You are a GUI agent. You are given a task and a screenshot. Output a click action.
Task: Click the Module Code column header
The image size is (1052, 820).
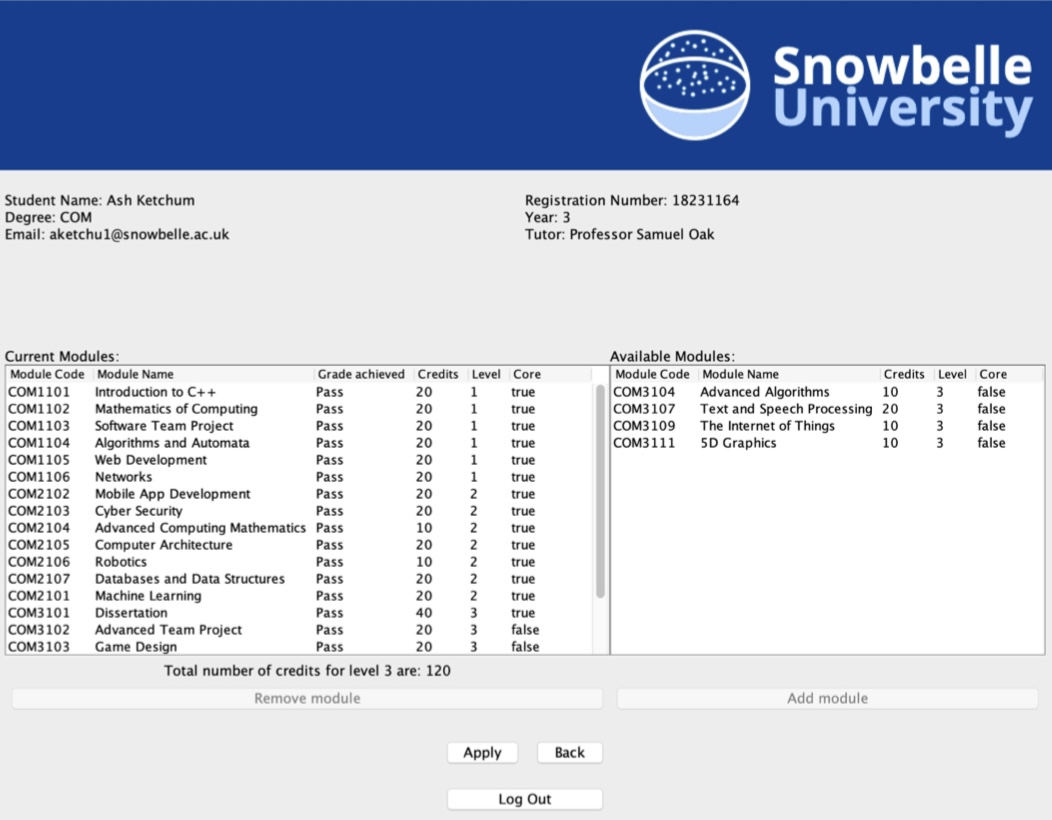[48, 374]
